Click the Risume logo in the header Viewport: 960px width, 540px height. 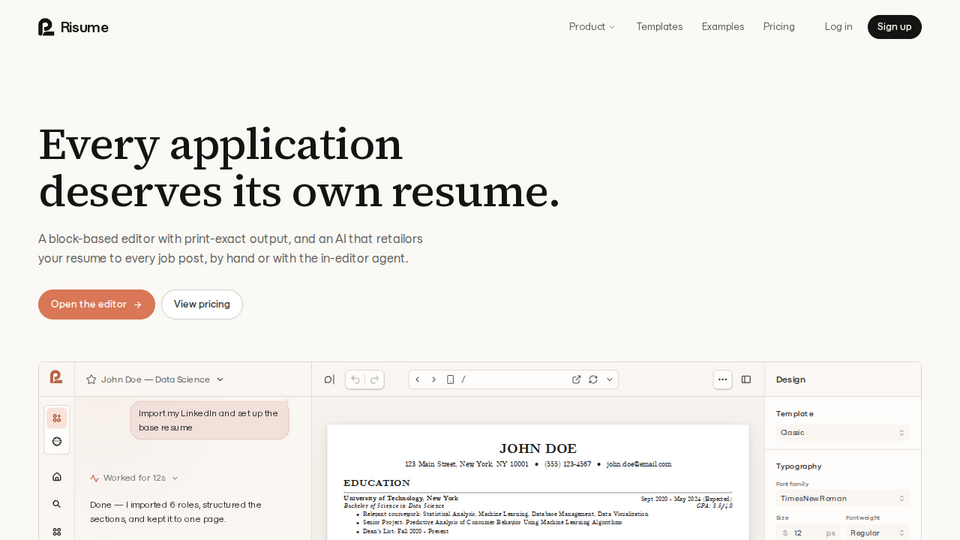pyautogui.click(x=73, y=27)
